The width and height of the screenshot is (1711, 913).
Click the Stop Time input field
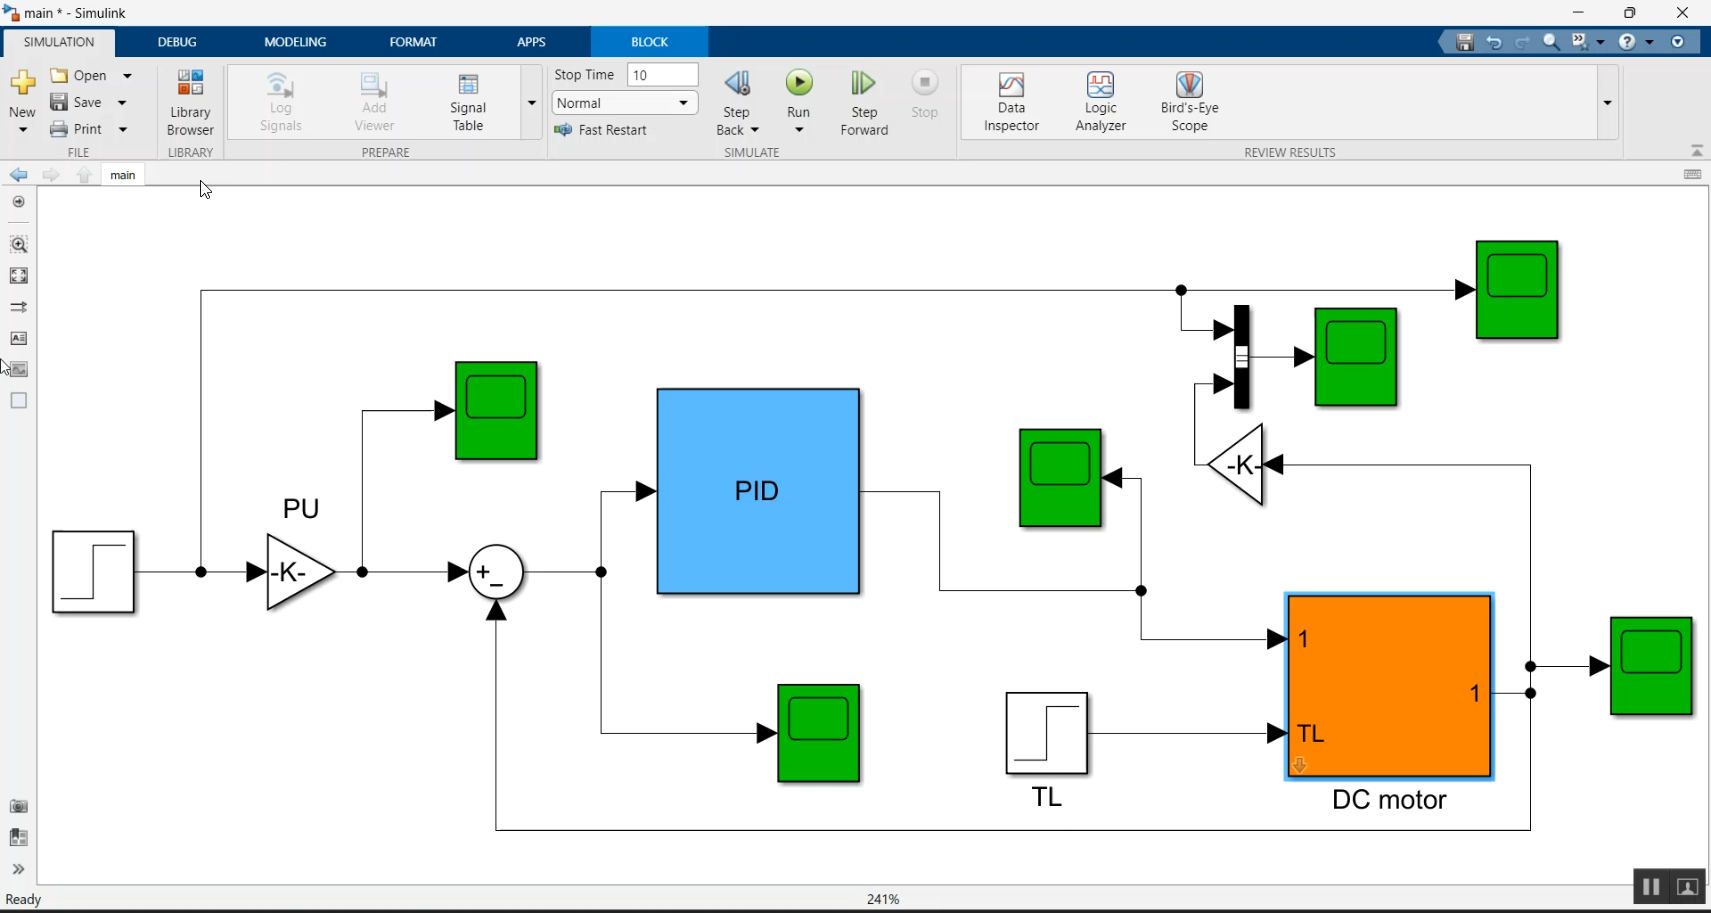662,75
